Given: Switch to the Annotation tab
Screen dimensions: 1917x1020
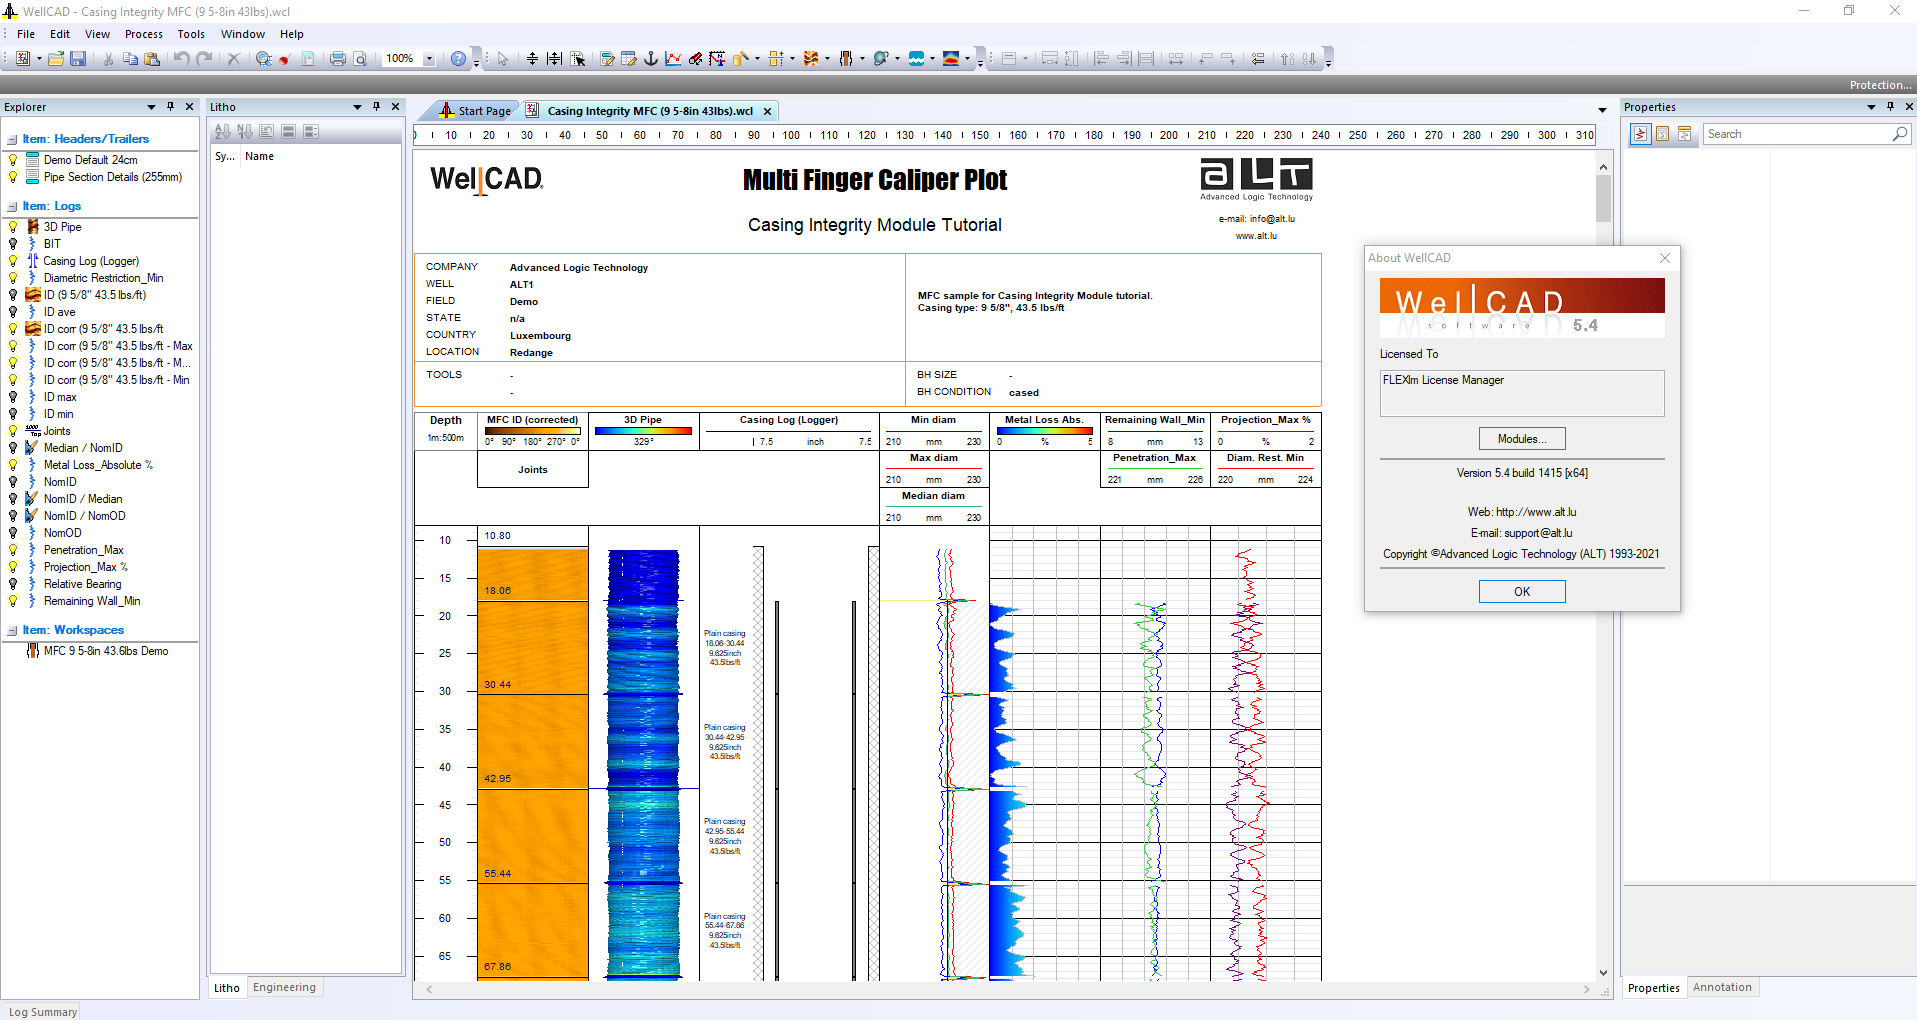Looking at the screenshot, I should tap(1722, 987).
